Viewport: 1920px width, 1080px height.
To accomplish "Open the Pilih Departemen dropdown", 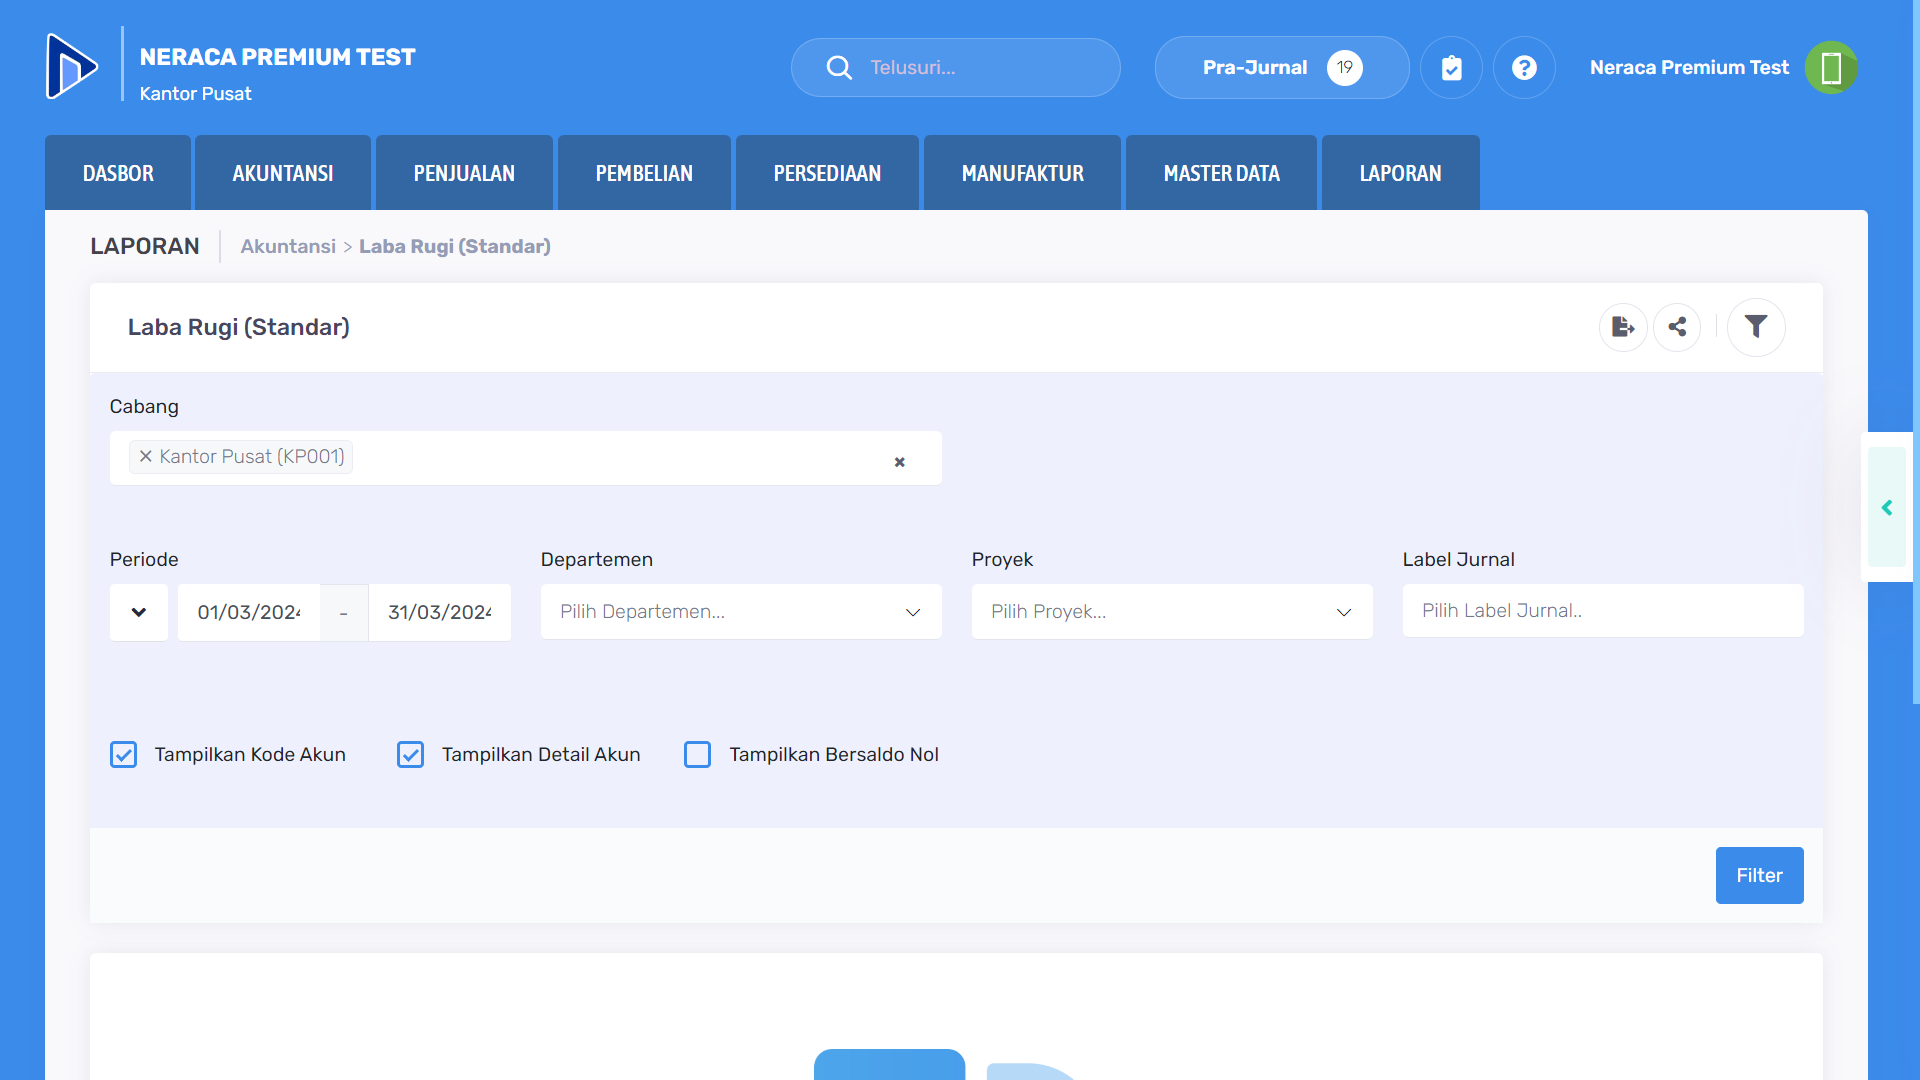I will click(x=740, y=612).
